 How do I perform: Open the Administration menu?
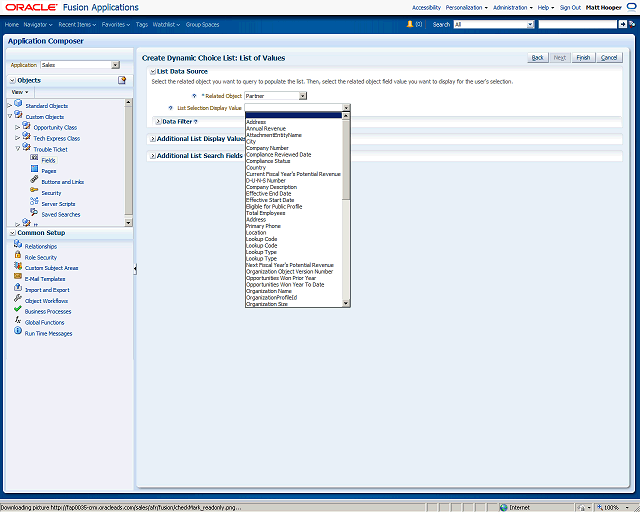click(x=512, y=7)
